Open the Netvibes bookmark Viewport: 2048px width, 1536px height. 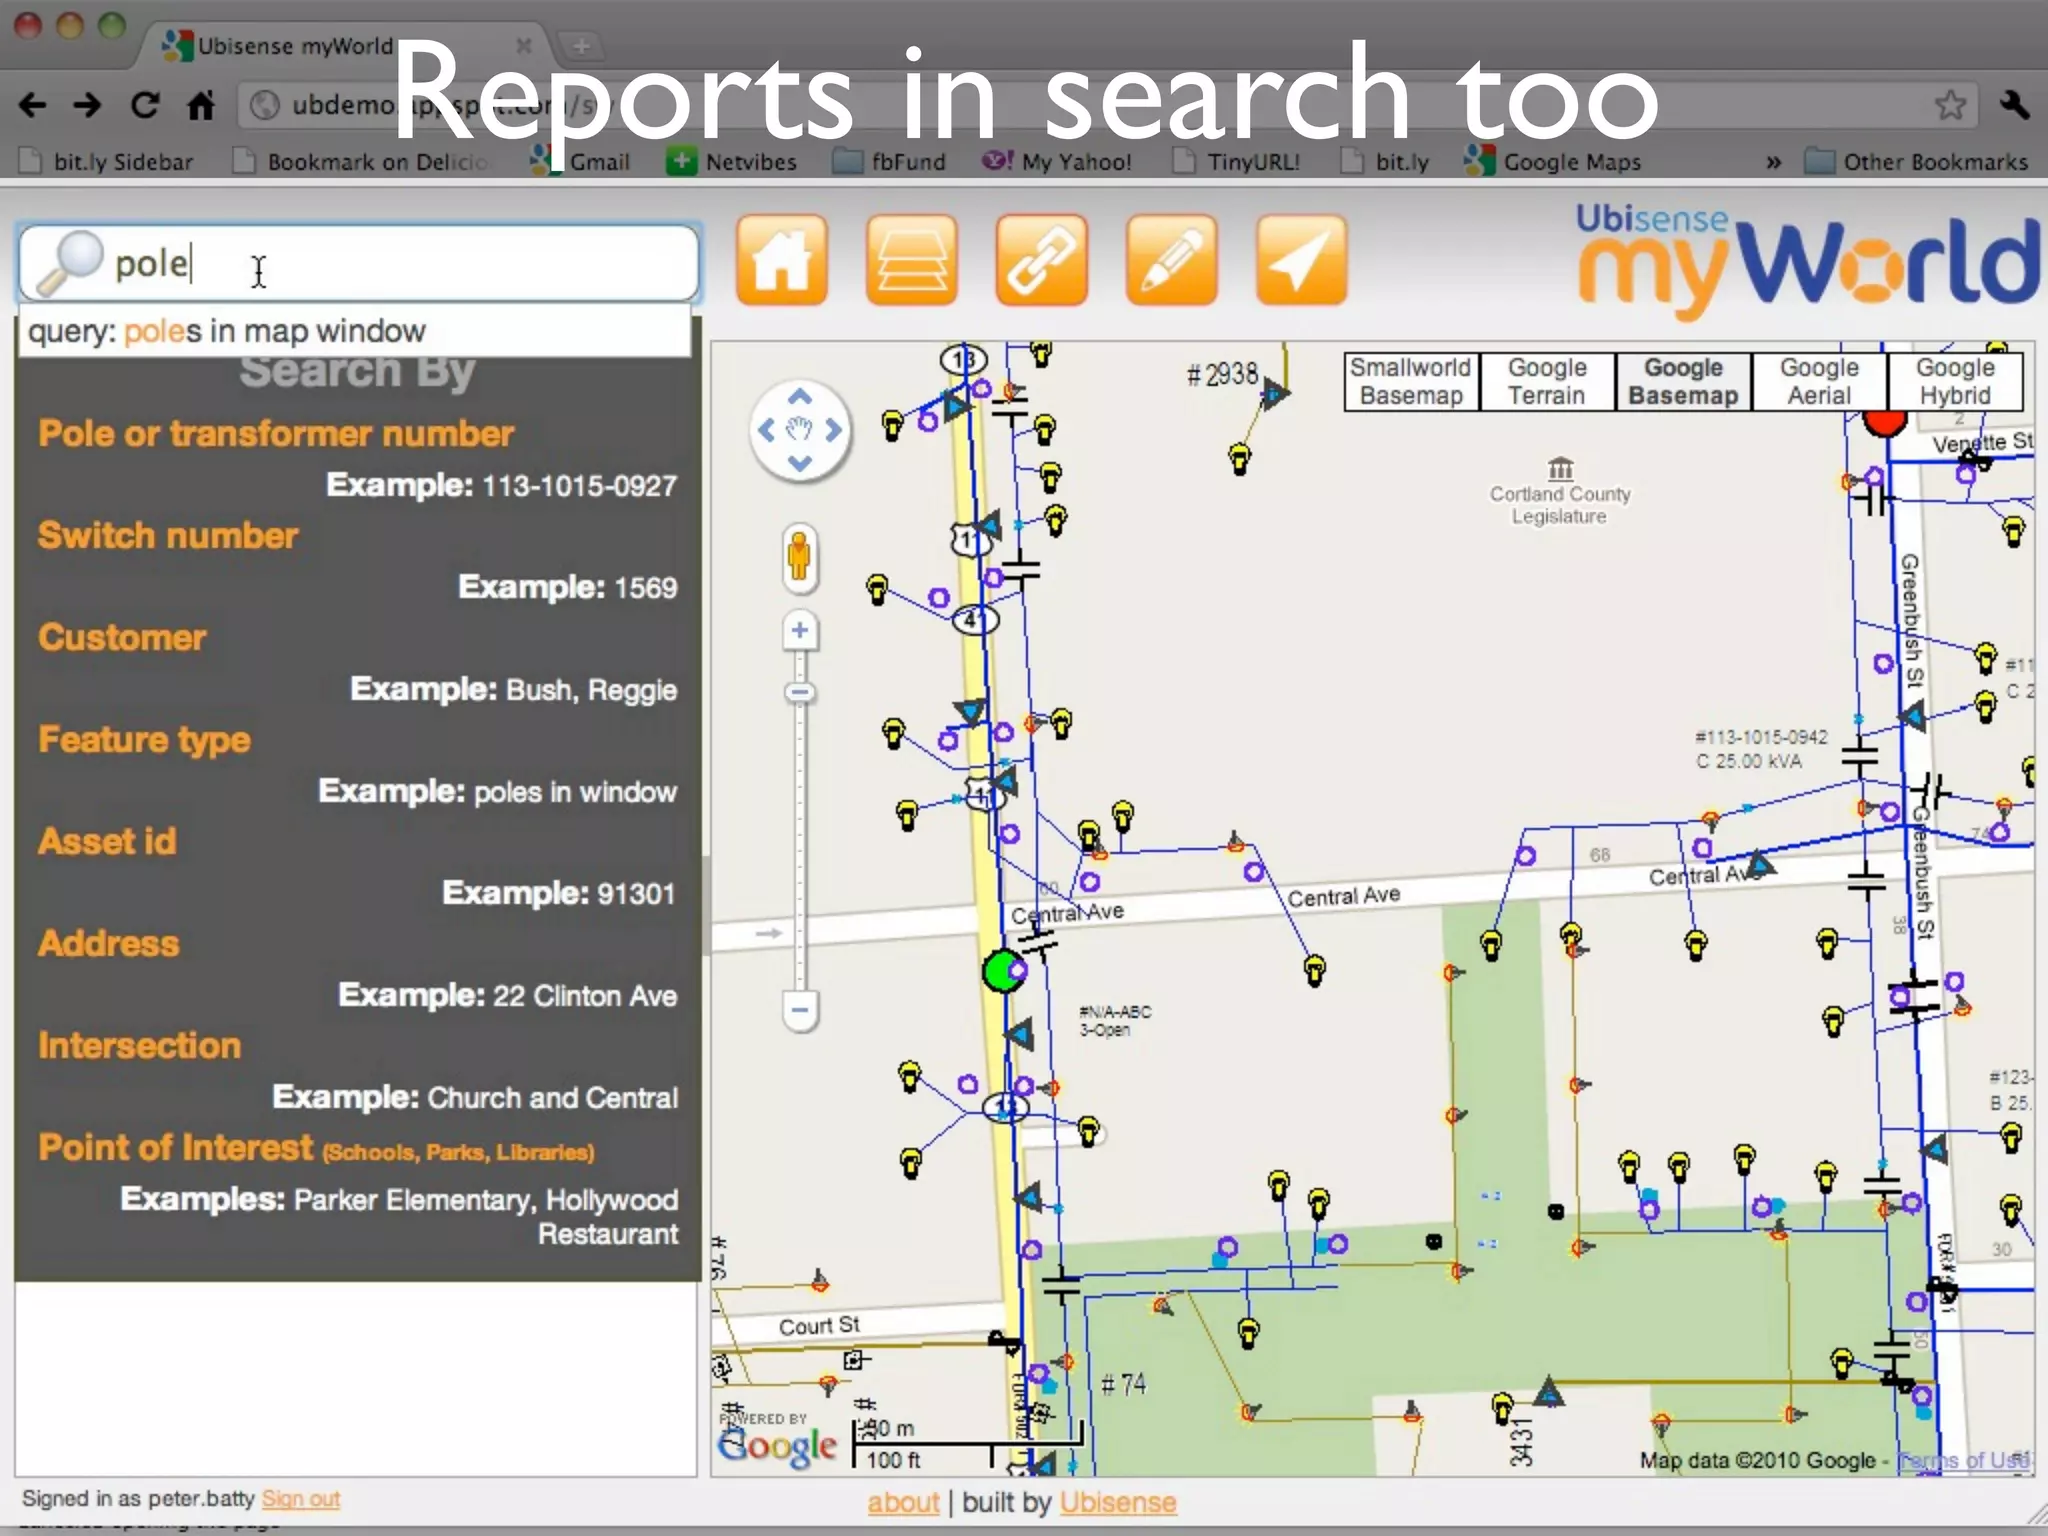pyautogui.click(x=732, y=162)
